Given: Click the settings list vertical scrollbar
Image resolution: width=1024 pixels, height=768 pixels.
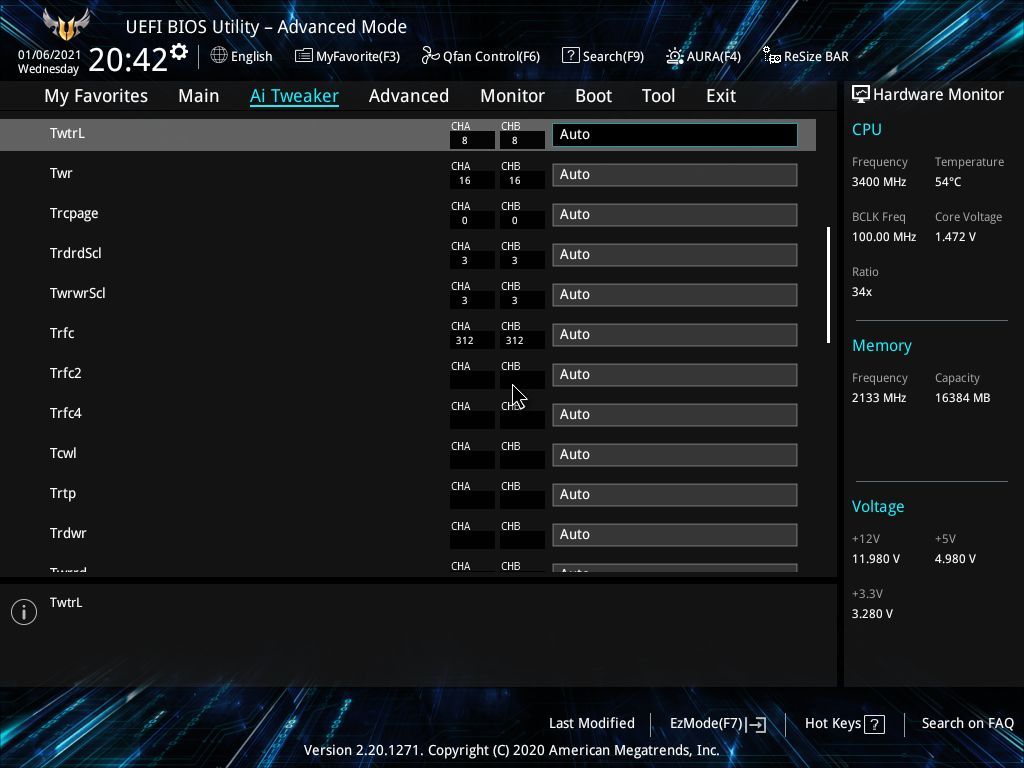Looking at the screenshot, I should click(x=829, y=285).
